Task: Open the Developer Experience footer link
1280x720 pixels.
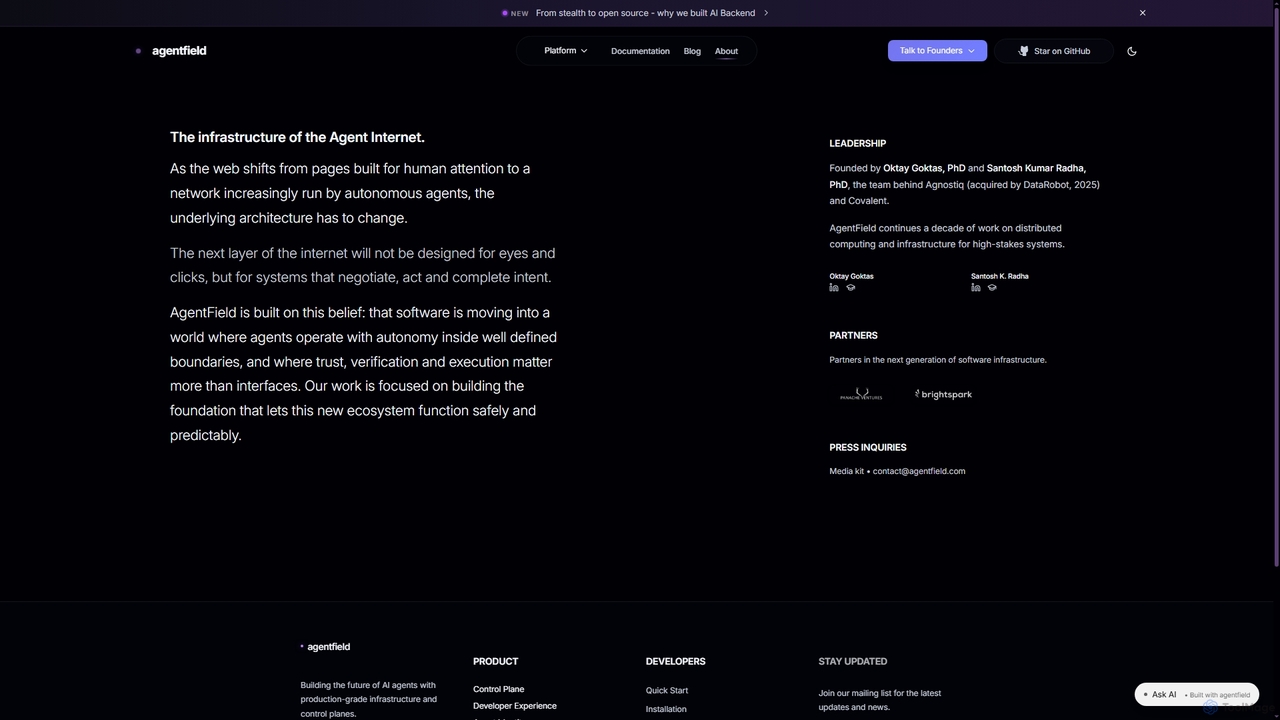Action: click(514, 706)
